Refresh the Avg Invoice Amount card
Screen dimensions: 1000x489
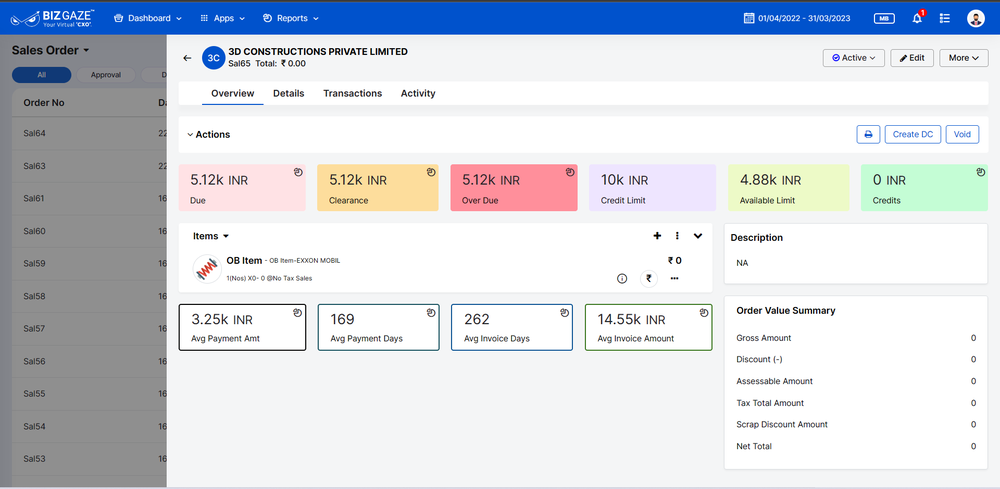pos(703,312)
